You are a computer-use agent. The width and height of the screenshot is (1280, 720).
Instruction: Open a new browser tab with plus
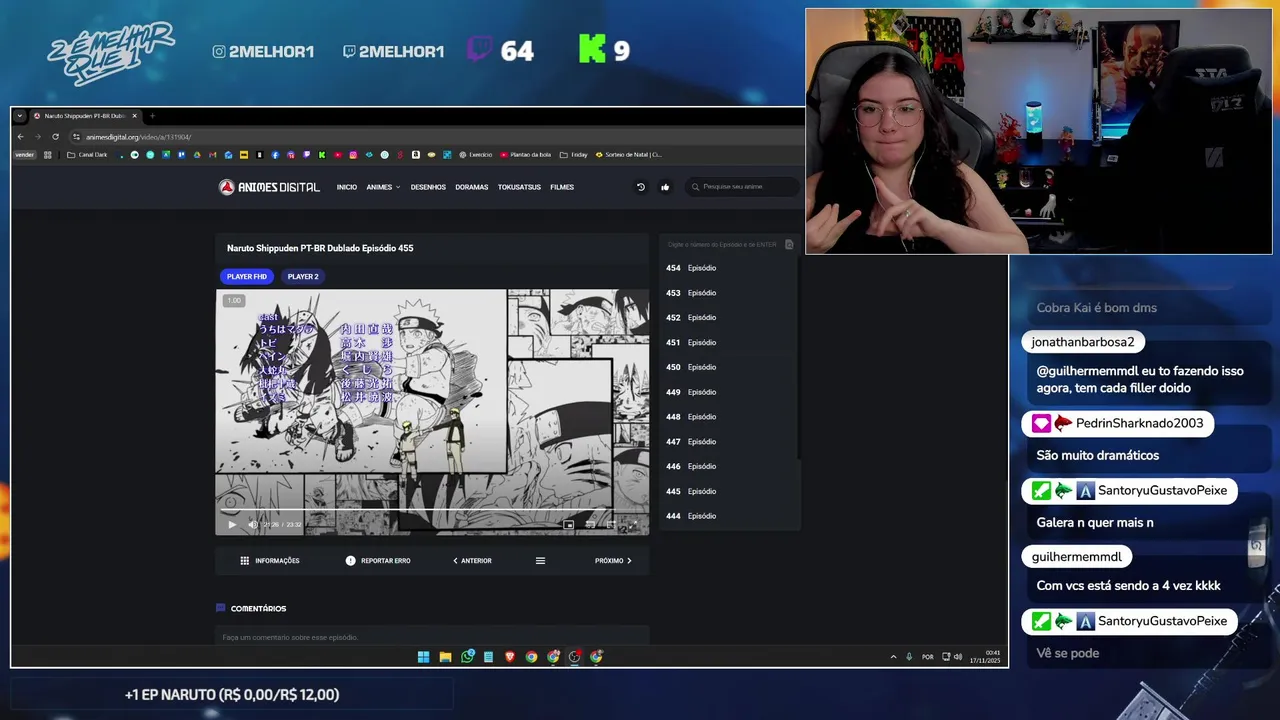pyautogui.click(x=152, y=116)
